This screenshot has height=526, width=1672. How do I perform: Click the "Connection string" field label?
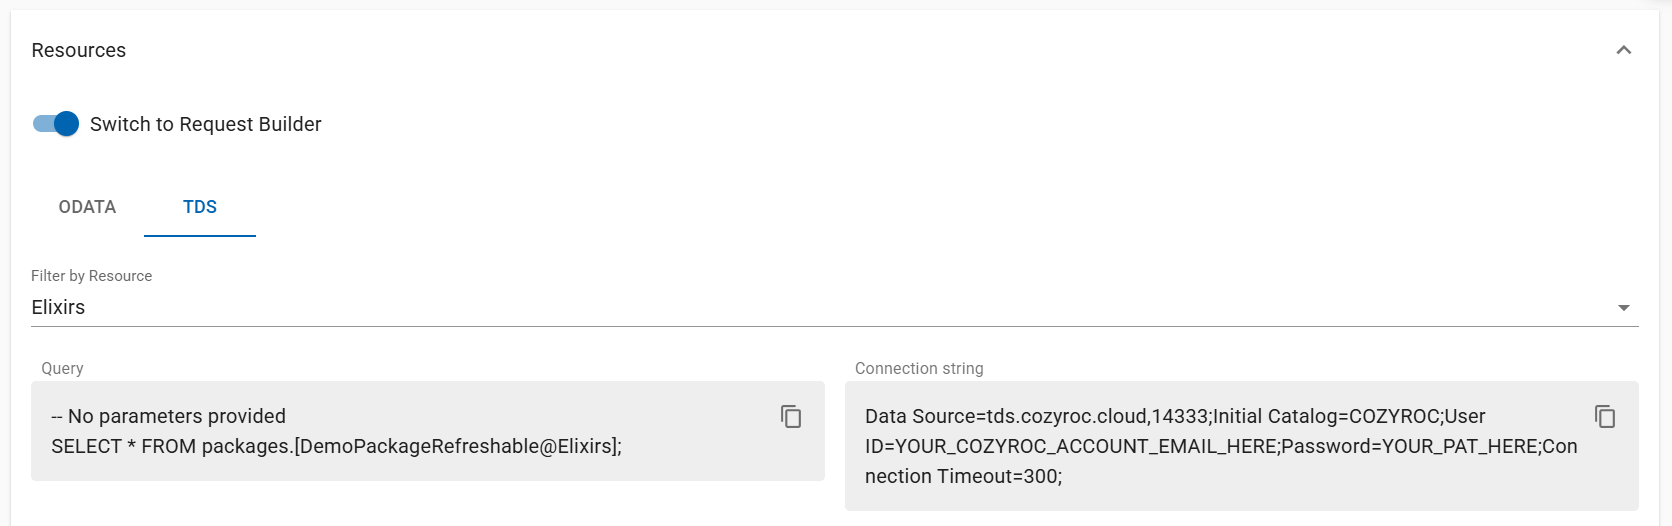click(x=919, y=368)
